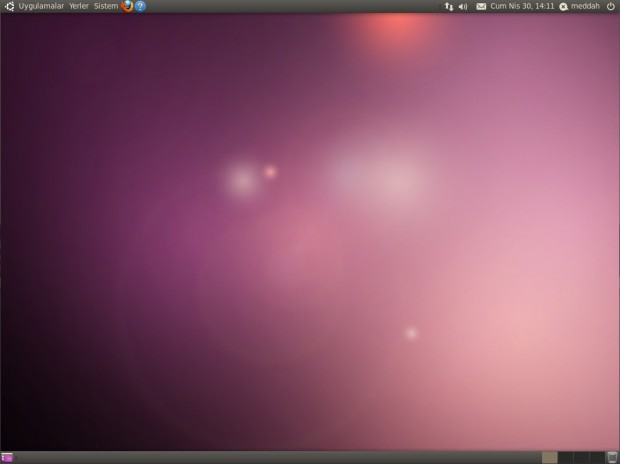Open the mail envelope messaging indicator
This screenshot has width=620, height=464.
click(481, 6)
